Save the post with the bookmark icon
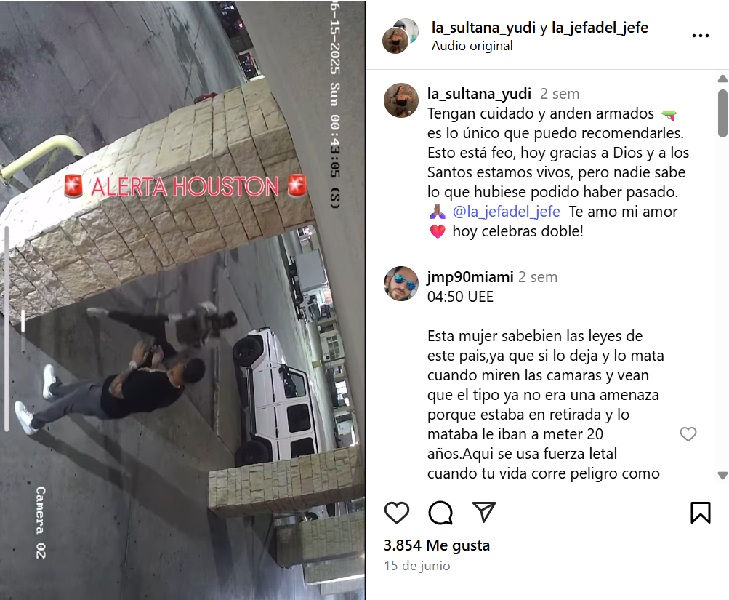 coord(700,513)
